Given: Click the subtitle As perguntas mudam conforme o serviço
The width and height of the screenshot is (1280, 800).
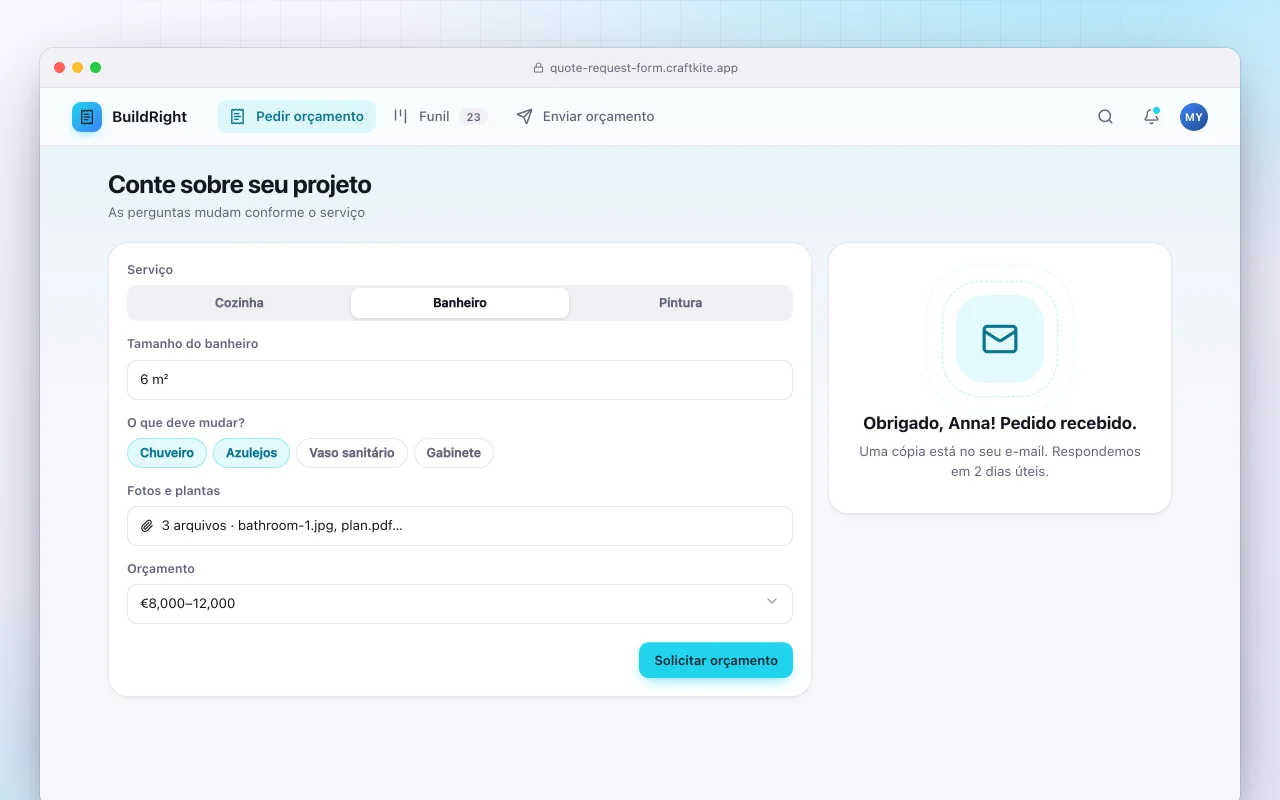Looking at the screenshot, I should tap(237, 213).
